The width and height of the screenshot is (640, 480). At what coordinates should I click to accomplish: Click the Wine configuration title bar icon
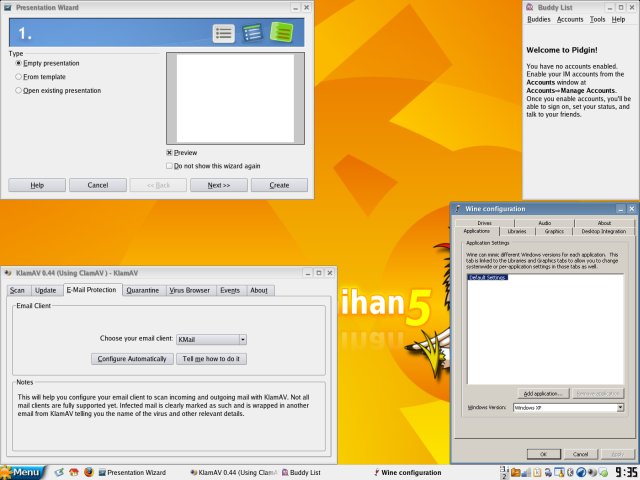coord(458,209)
